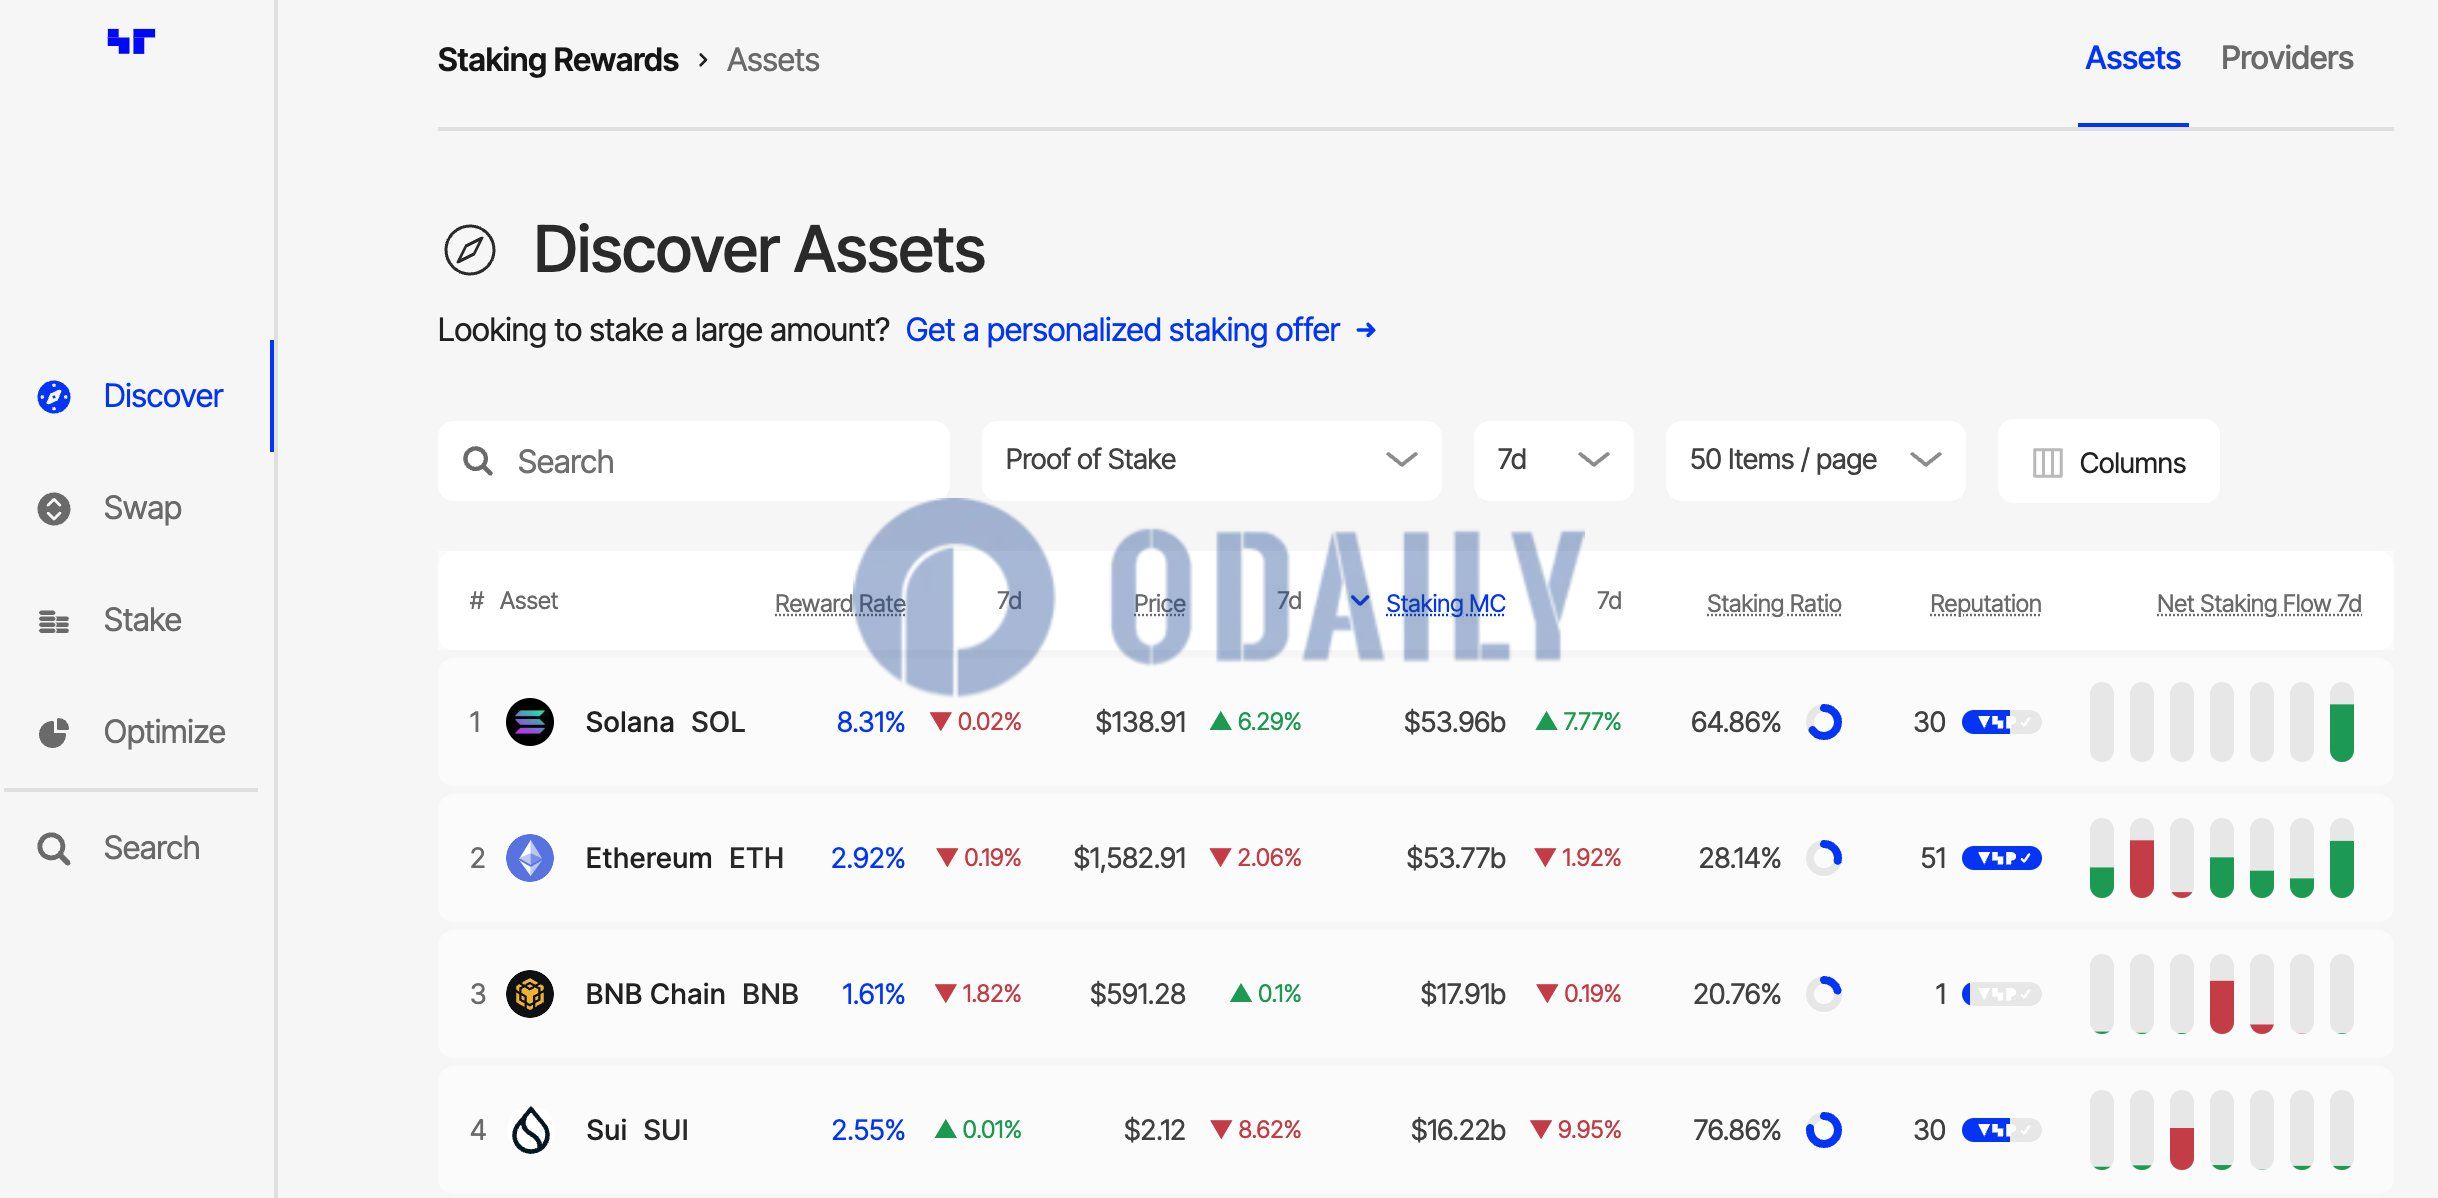Screen dimensions: 2438x1198
Task: Click the arrow after personalized staking offer
Action: (x=1366, y=331)
